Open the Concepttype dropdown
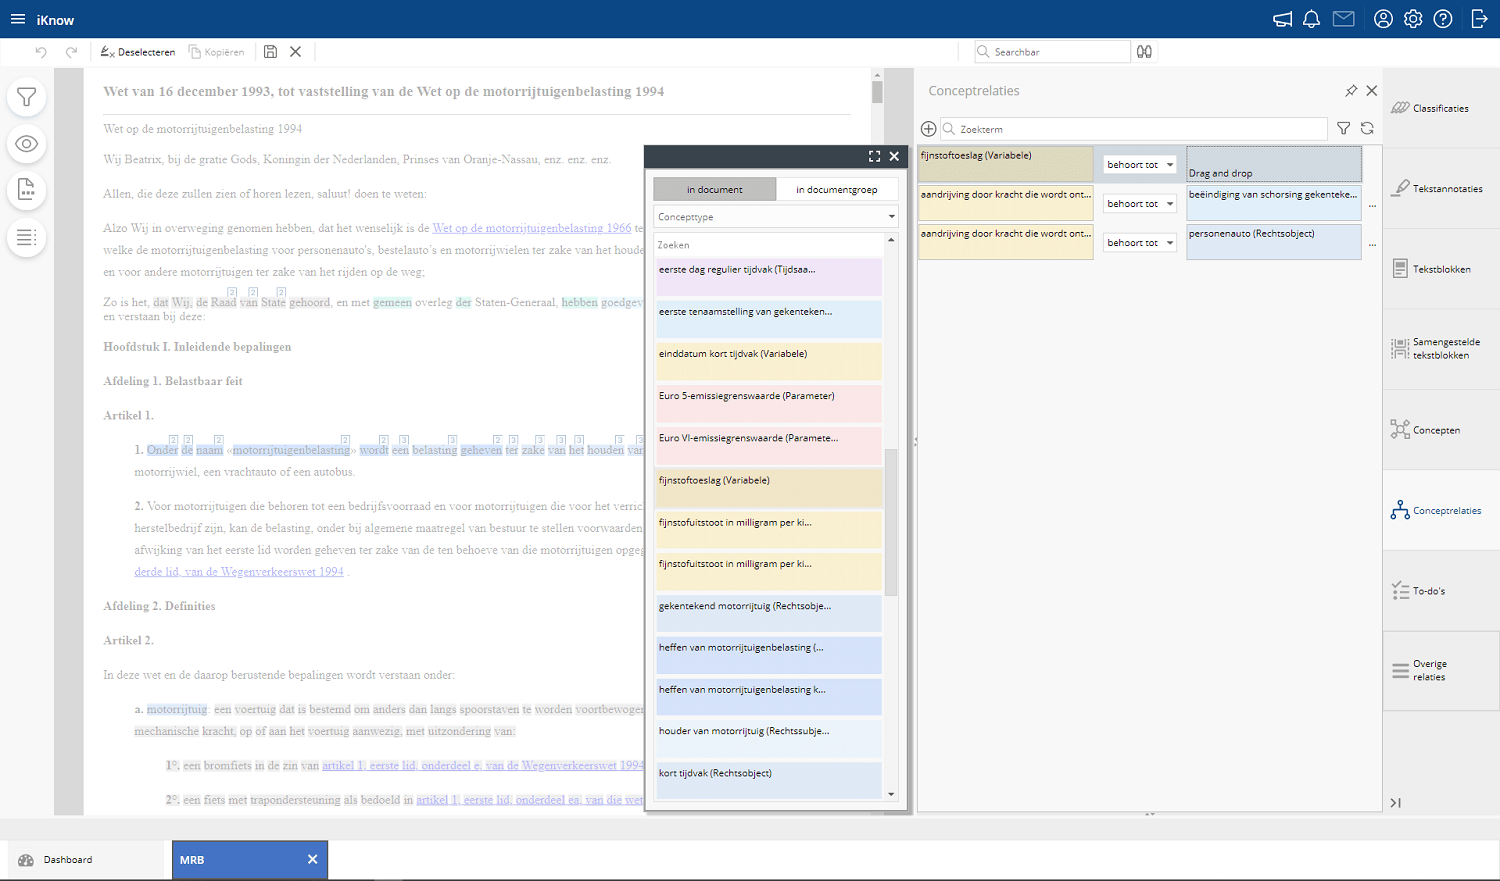1500x881 pixels. 776,217
